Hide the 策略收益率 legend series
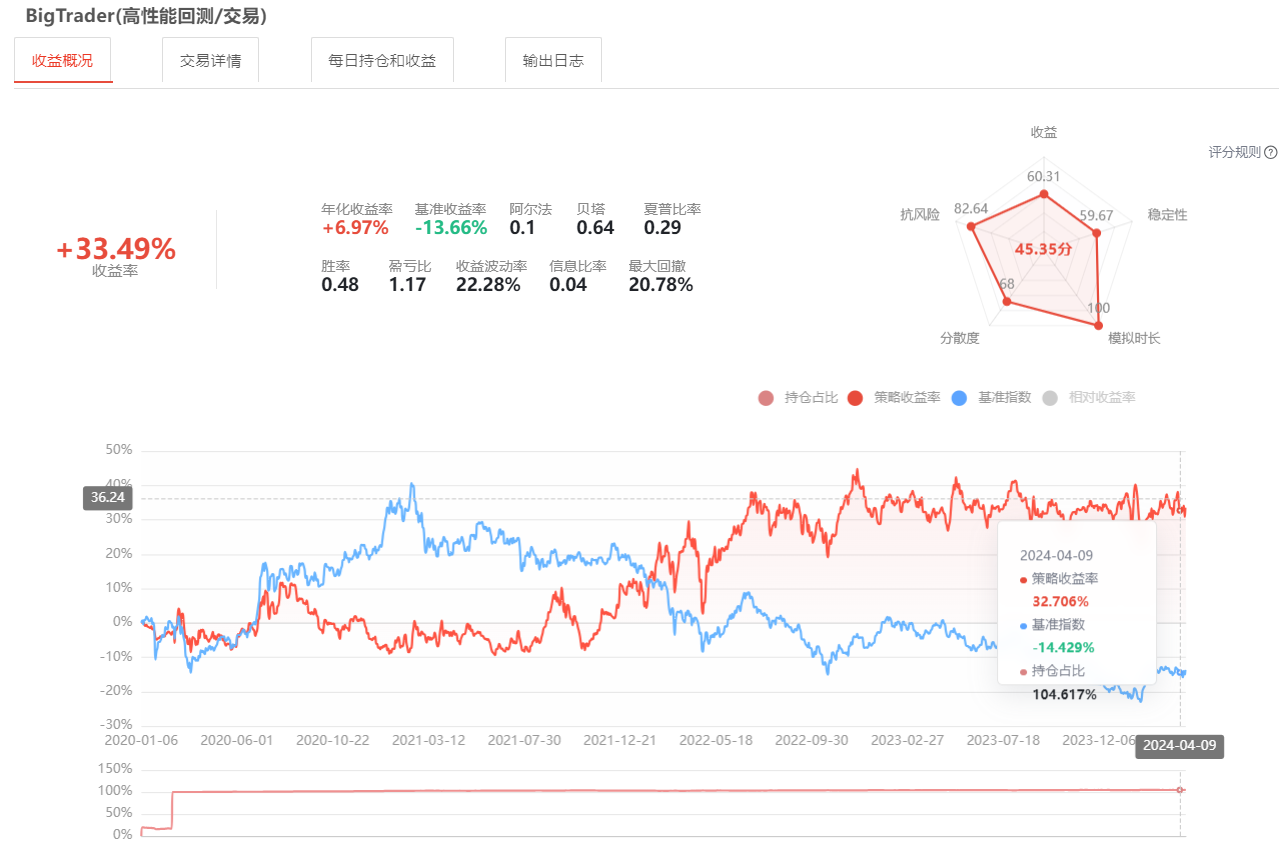The width and height of the screenshot is (1279, 841). tap(894, 398)
